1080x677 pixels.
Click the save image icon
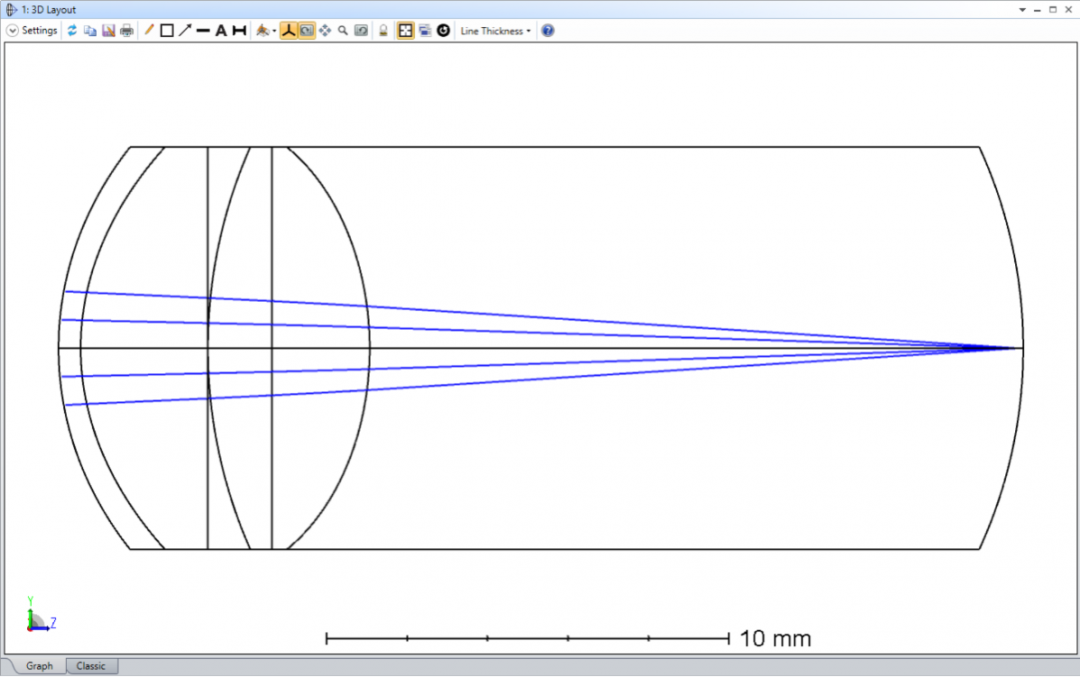click(108, 30)
